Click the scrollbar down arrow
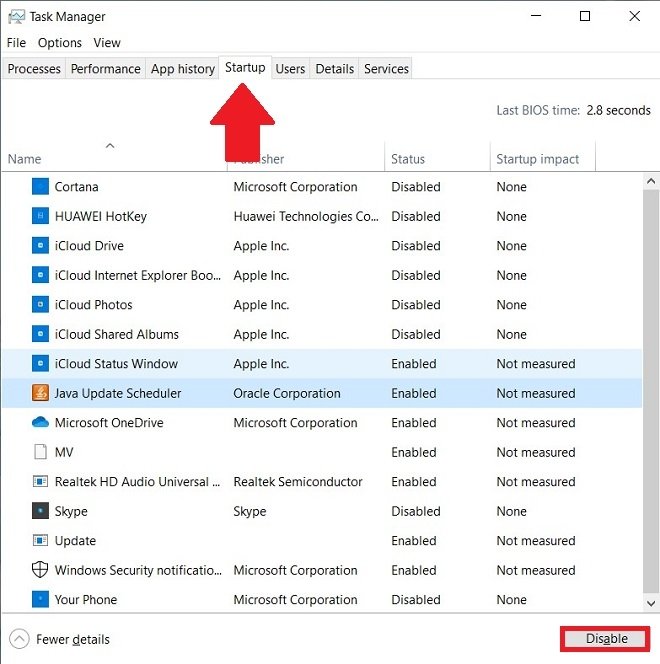 (651, 603)
